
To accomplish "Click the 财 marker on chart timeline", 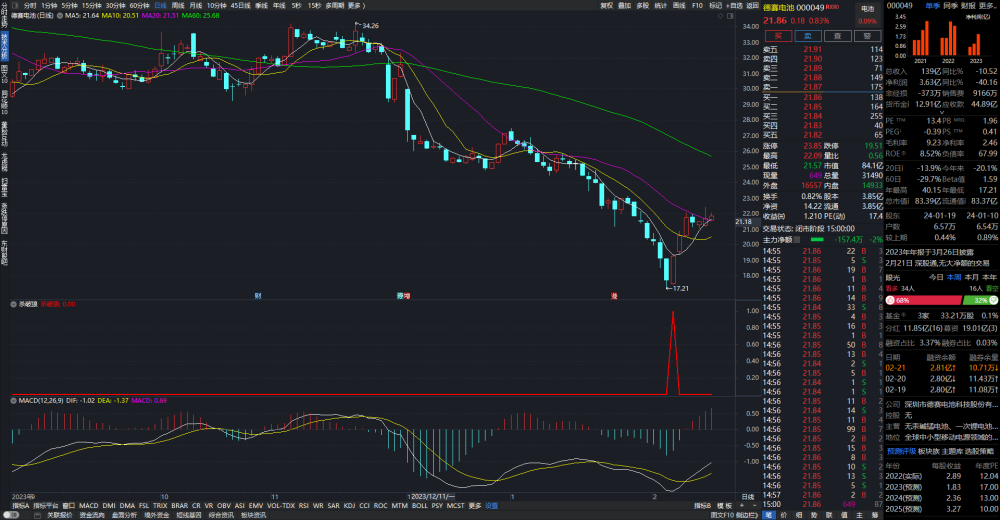I will pos(258,296).
